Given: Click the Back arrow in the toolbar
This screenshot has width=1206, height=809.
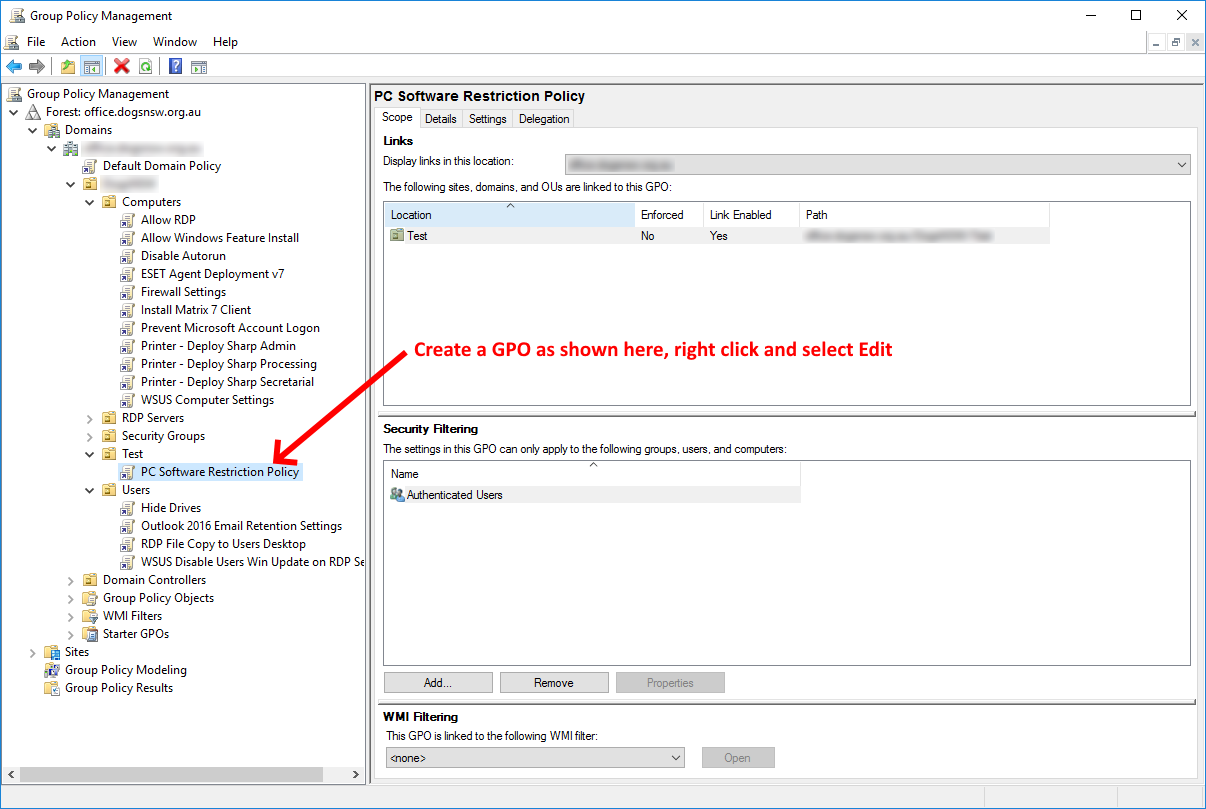Looking at the screenshot, I should [x=14, y=67].
